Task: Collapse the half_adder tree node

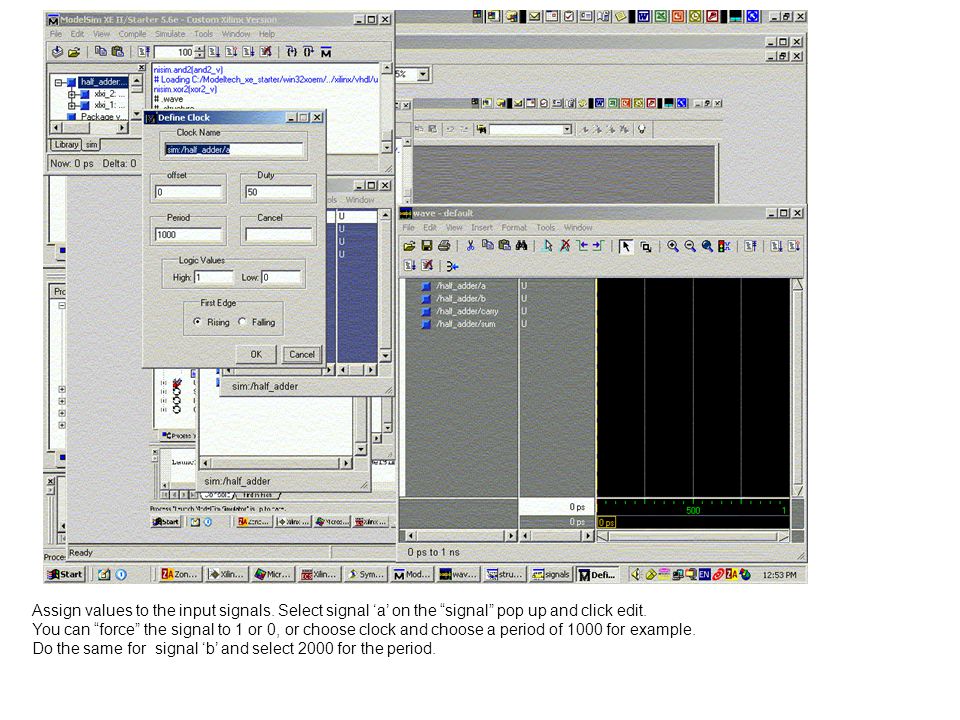Action: pyautogui.click(x=59, y=82)
